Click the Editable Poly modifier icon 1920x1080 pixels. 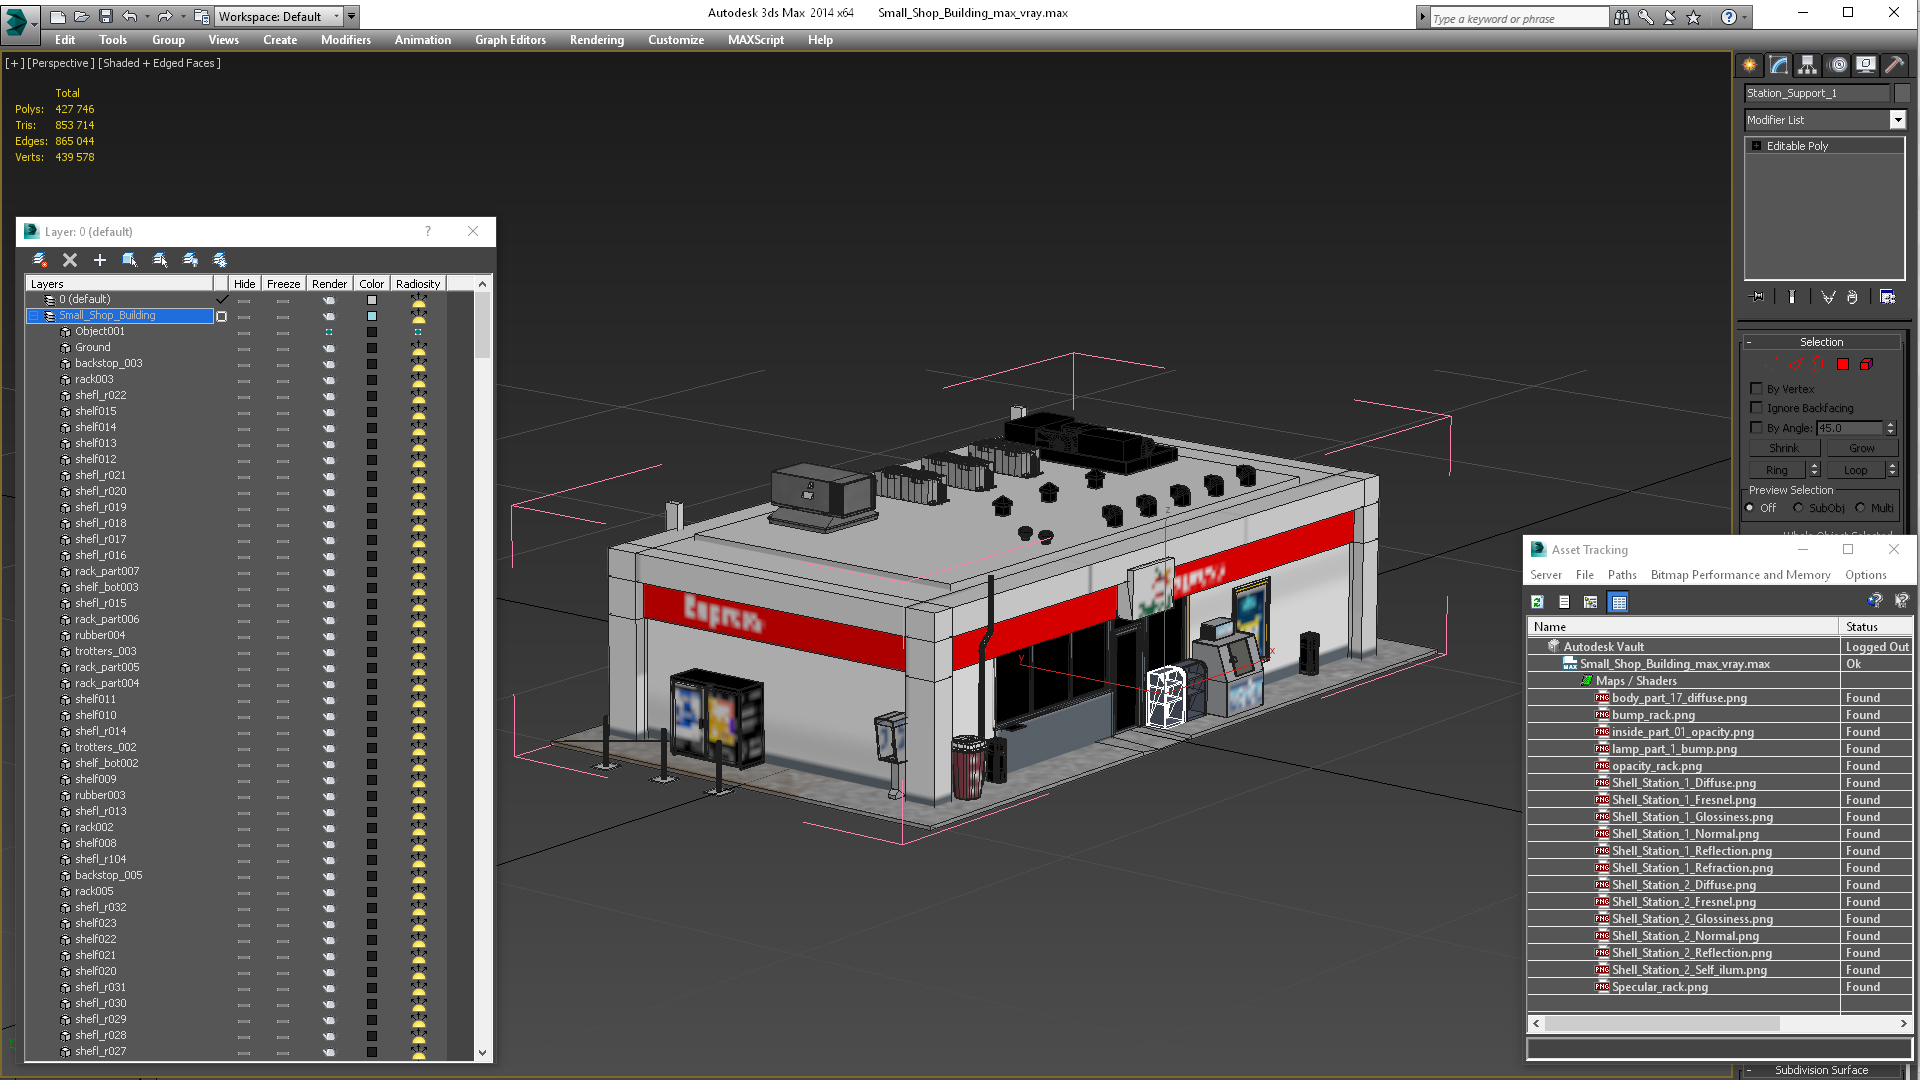pos(1754,145)
